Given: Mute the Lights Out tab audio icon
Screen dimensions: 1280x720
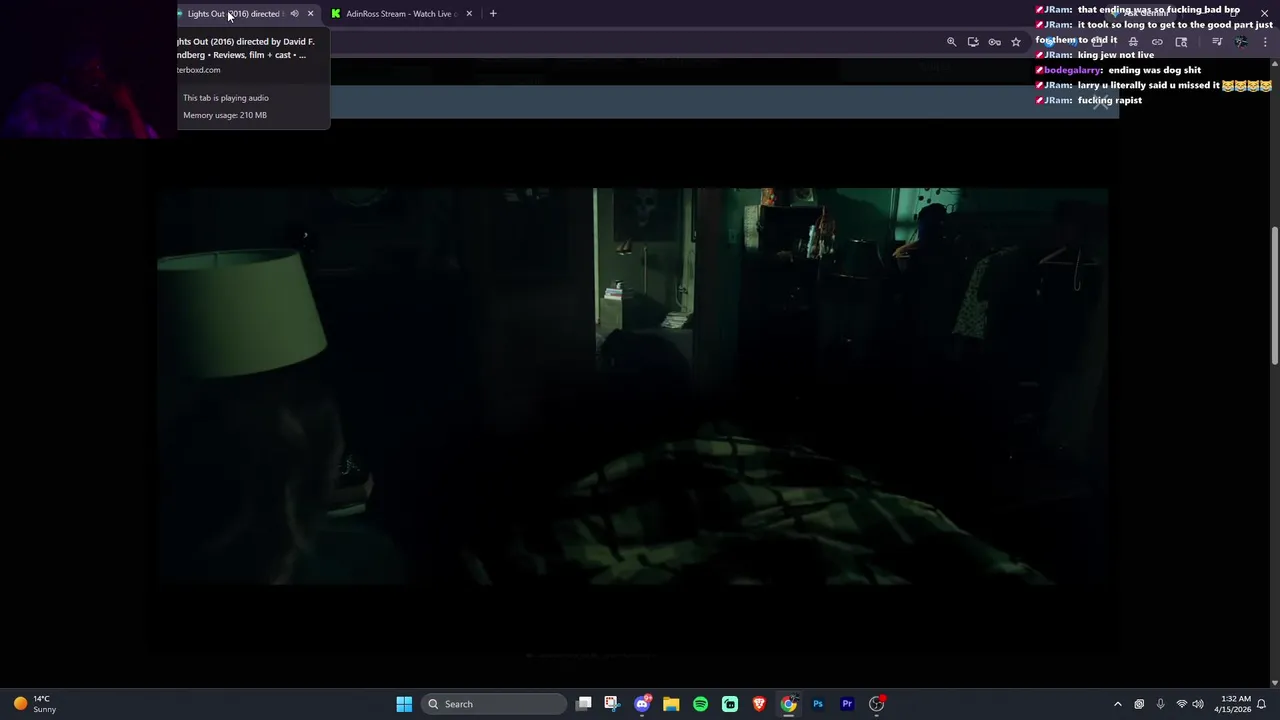Looking at the screenshot, I should click(x=294, y=14).
